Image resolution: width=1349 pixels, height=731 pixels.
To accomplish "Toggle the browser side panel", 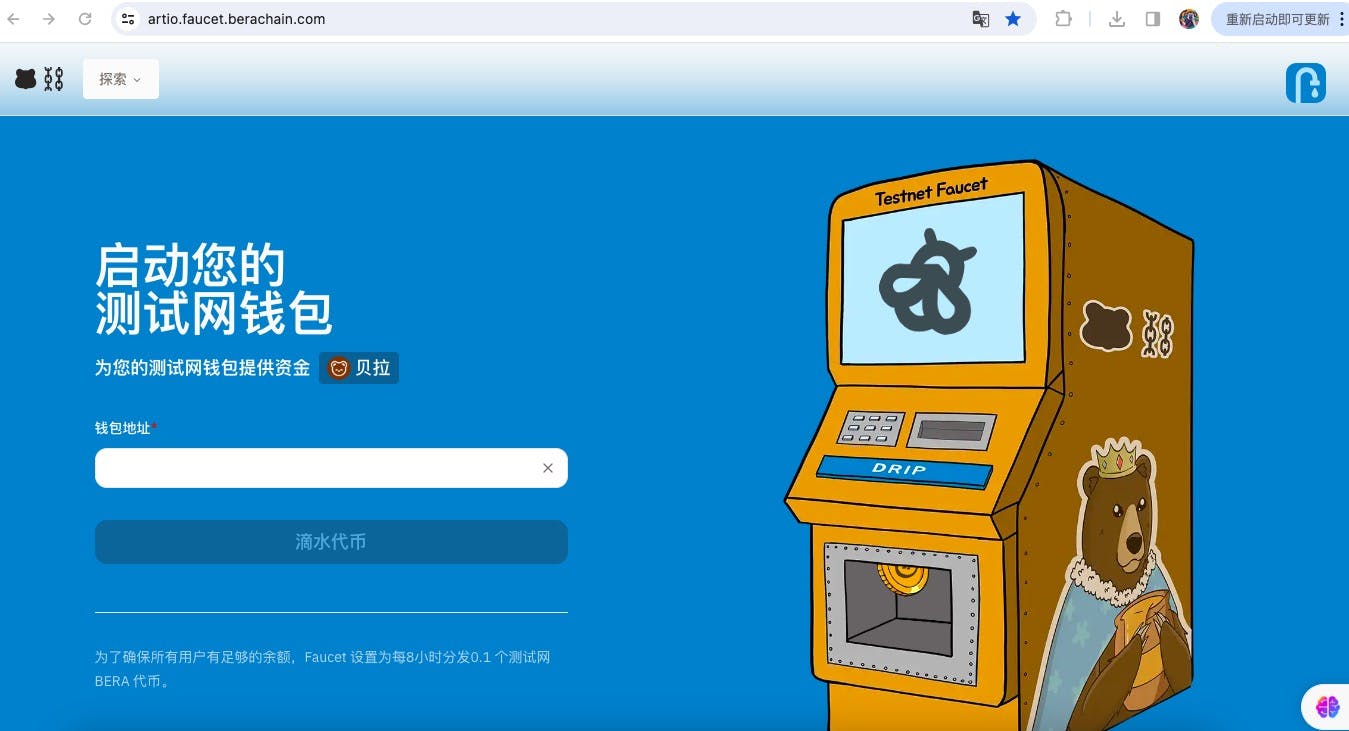I will coord(1153,19).
